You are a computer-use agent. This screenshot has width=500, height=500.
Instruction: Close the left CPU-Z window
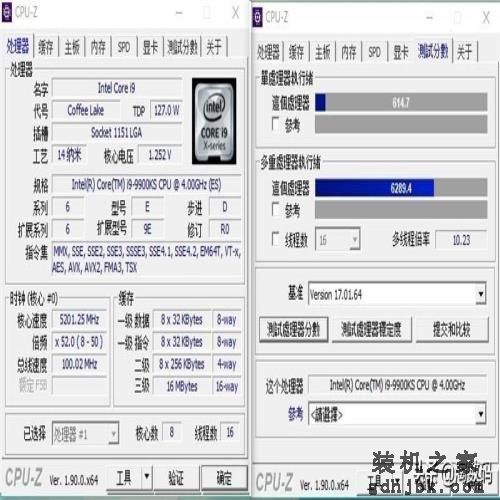tap(236, 14)
